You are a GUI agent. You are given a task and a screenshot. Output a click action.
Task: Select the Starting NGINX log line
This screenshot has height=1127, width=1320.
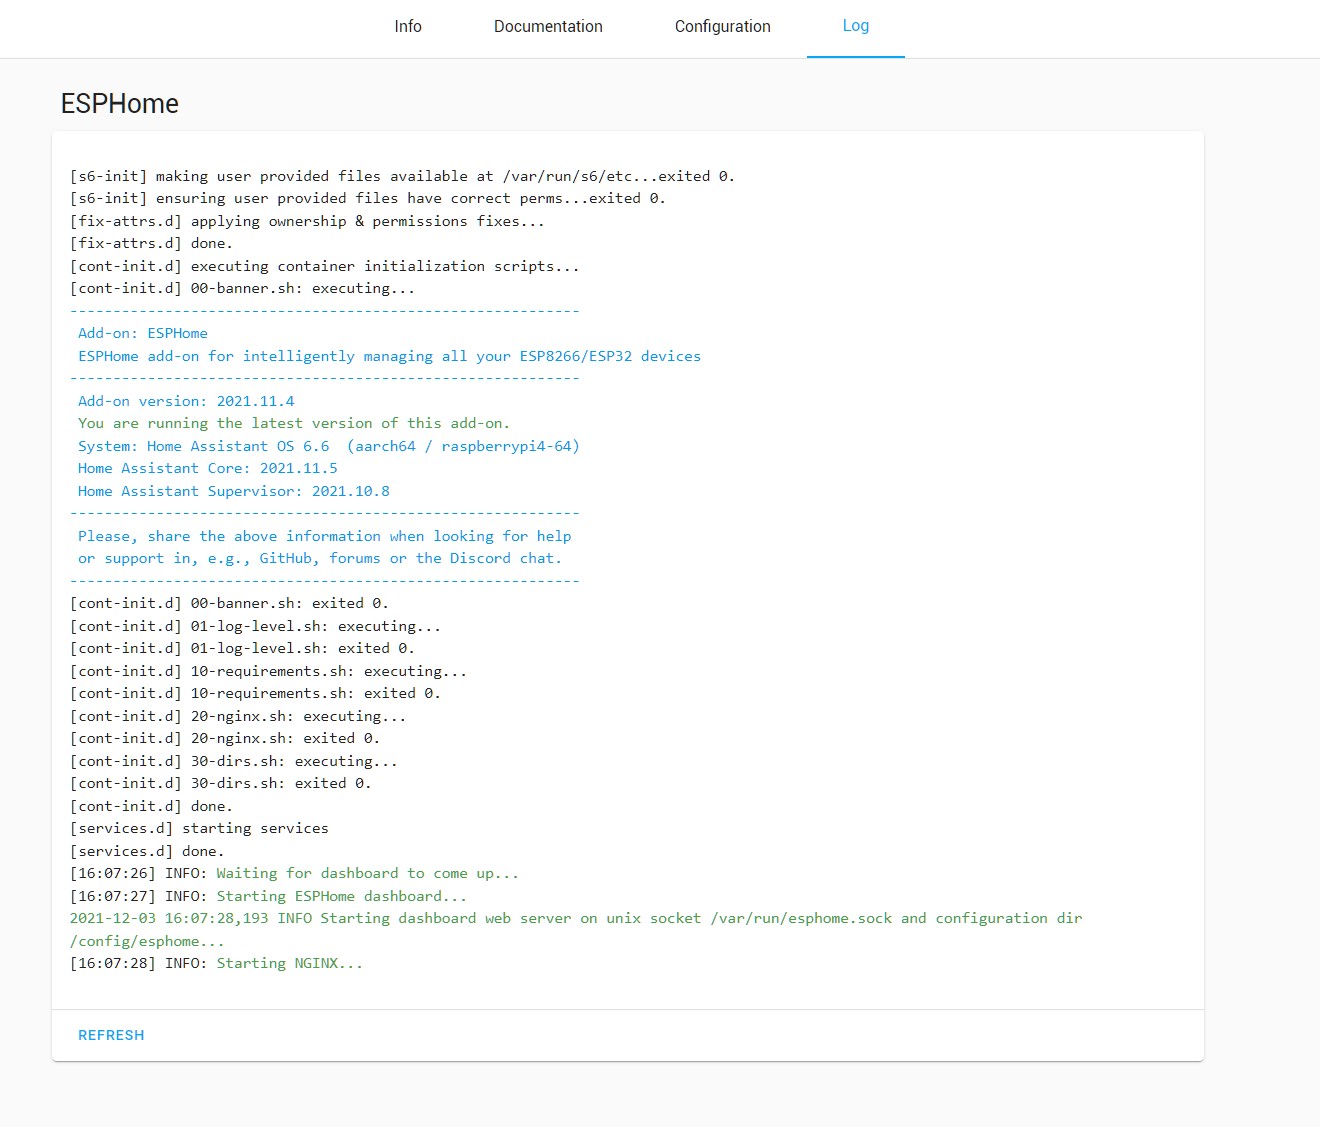216,963
